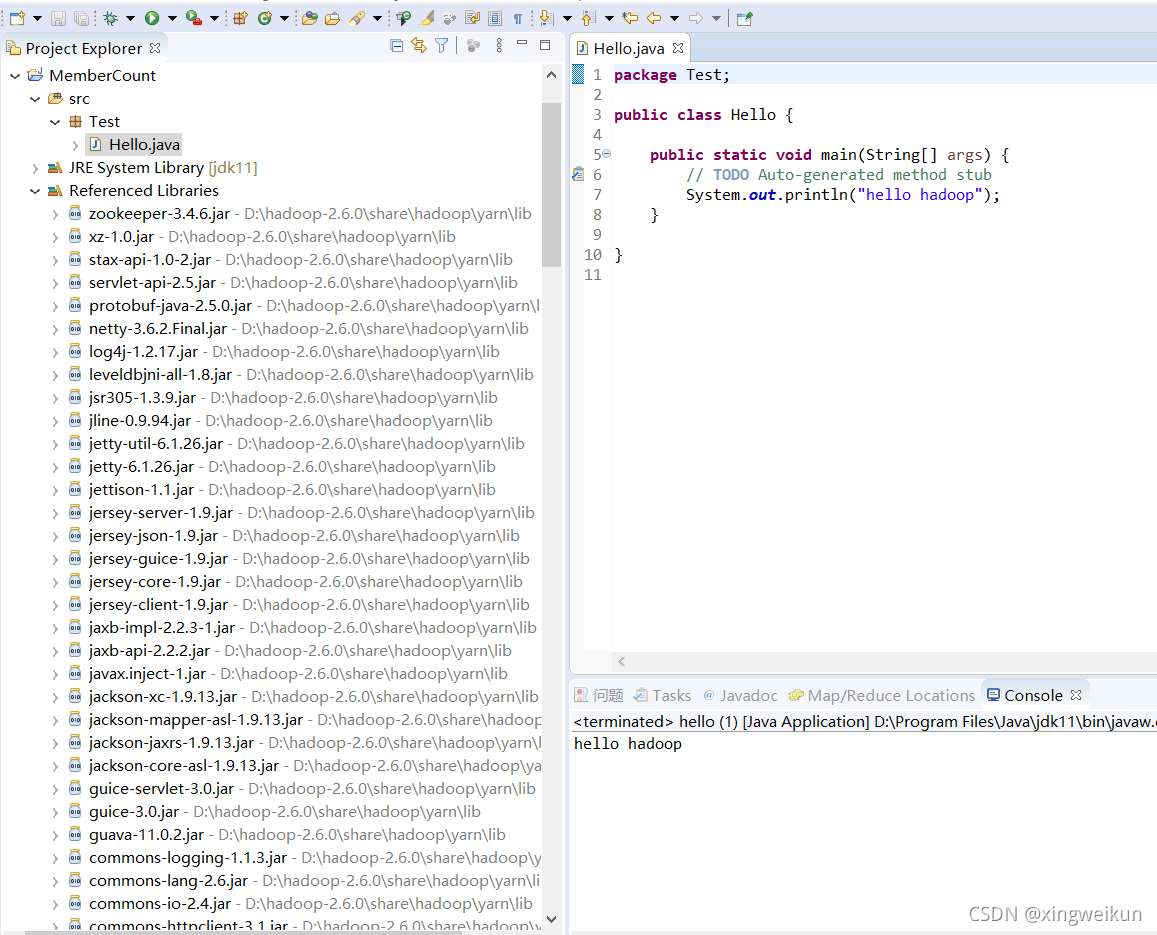This screenshot has width=1157, height=935.
Task: Minimize the Project Explorer view
Action: click(522, 44)
